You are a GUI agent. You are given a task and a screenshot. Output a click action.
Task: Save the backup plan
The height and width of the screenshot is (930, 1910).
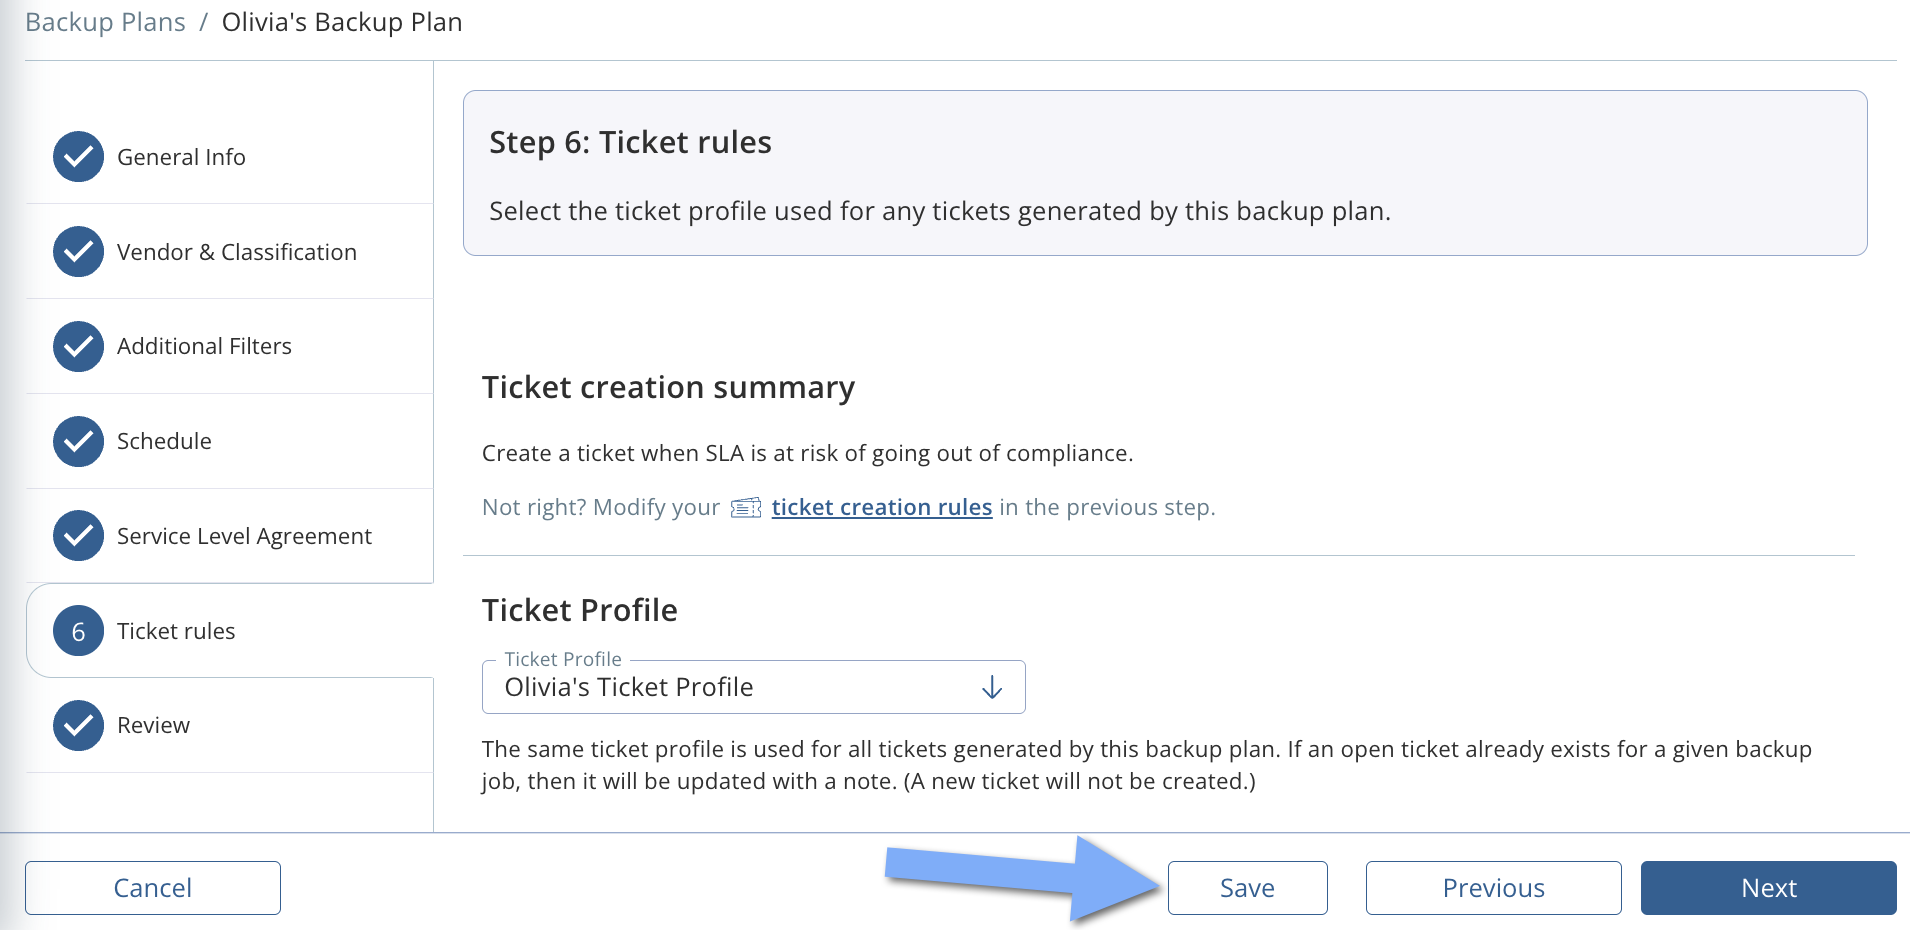(1246, 887)
